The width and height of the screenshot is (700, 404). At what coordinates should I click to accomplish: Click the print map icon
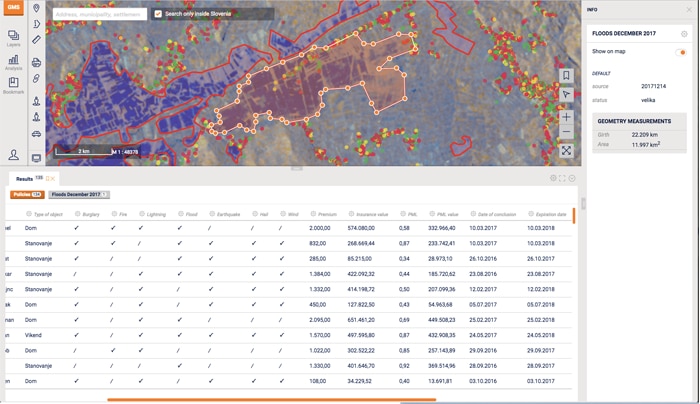[37, 62]
